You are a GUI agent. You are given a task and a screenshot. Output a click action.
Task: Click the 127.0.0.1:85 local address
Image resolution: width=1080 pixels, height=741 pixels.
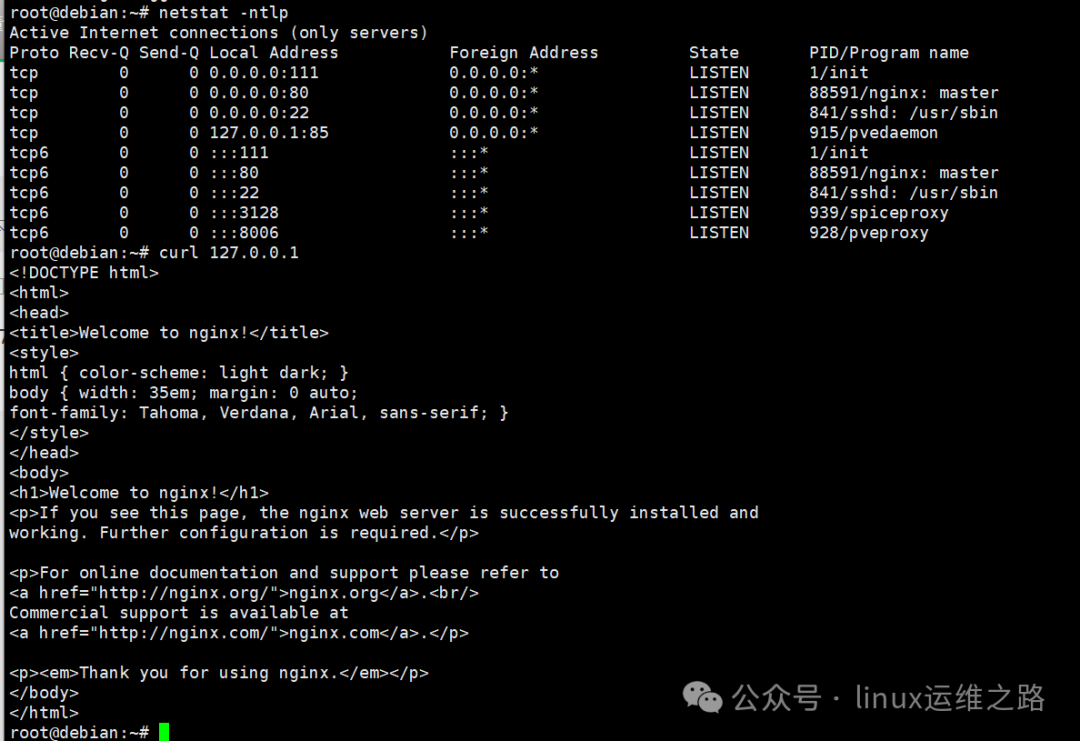268,133
